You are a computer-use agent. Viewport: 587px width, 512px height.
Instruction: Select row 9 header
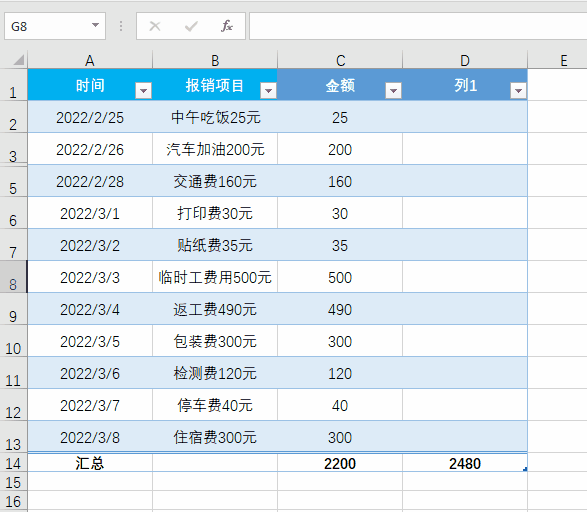pyautogui.click(x=13, y=309)
